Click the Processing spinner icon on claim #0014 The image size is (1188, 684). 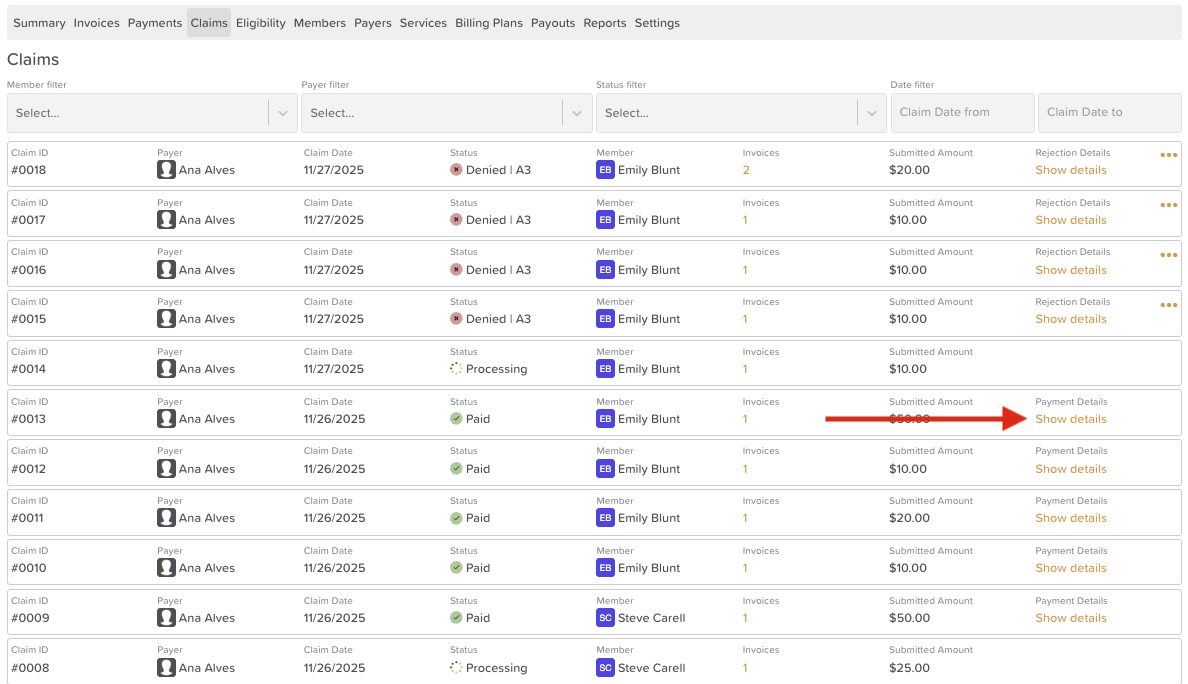(456, 369)
